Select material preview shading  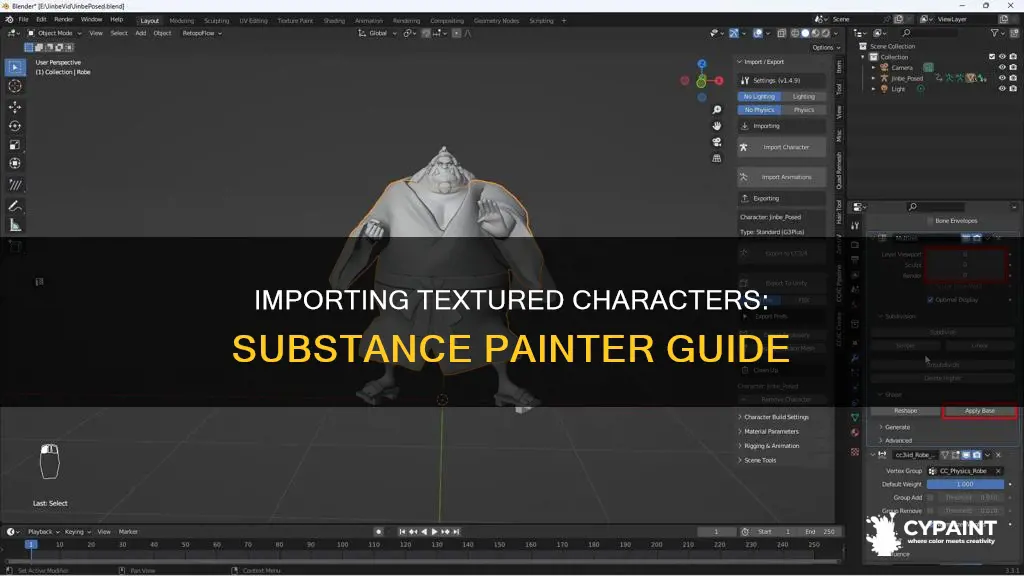tap(816, 33)
